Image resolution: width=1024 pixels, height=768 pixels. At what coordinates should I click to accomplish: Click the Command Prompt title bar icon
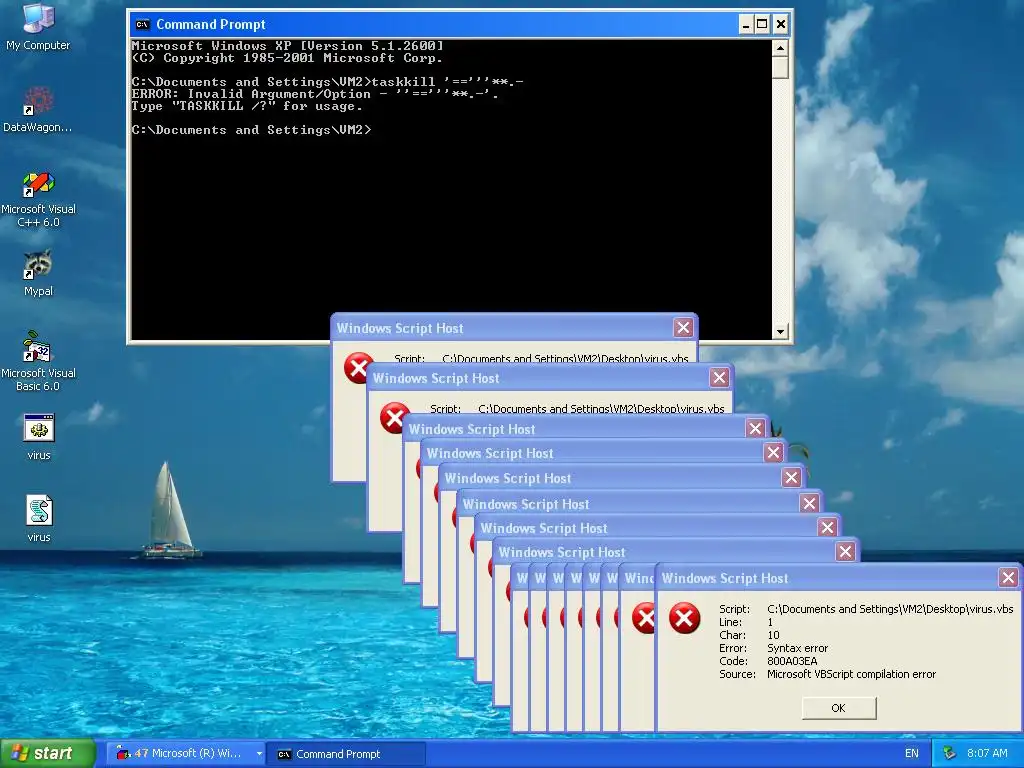[142, 25]
